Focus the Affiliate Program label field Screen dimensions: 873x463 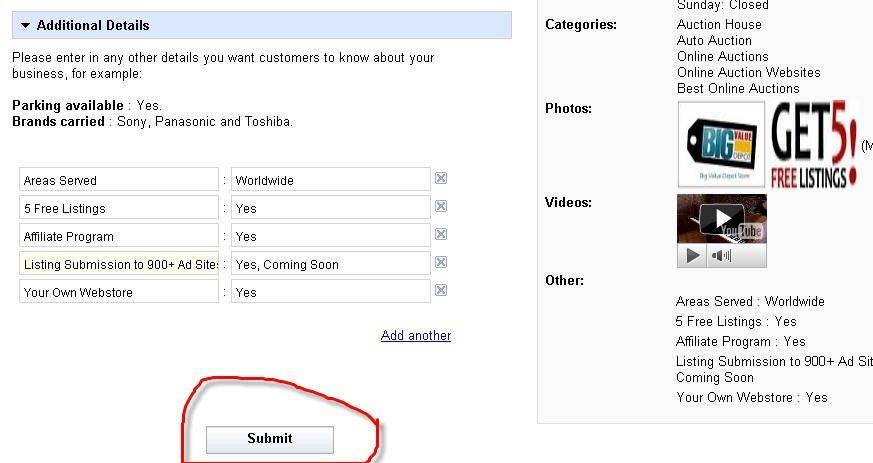[x=118, y=236]
